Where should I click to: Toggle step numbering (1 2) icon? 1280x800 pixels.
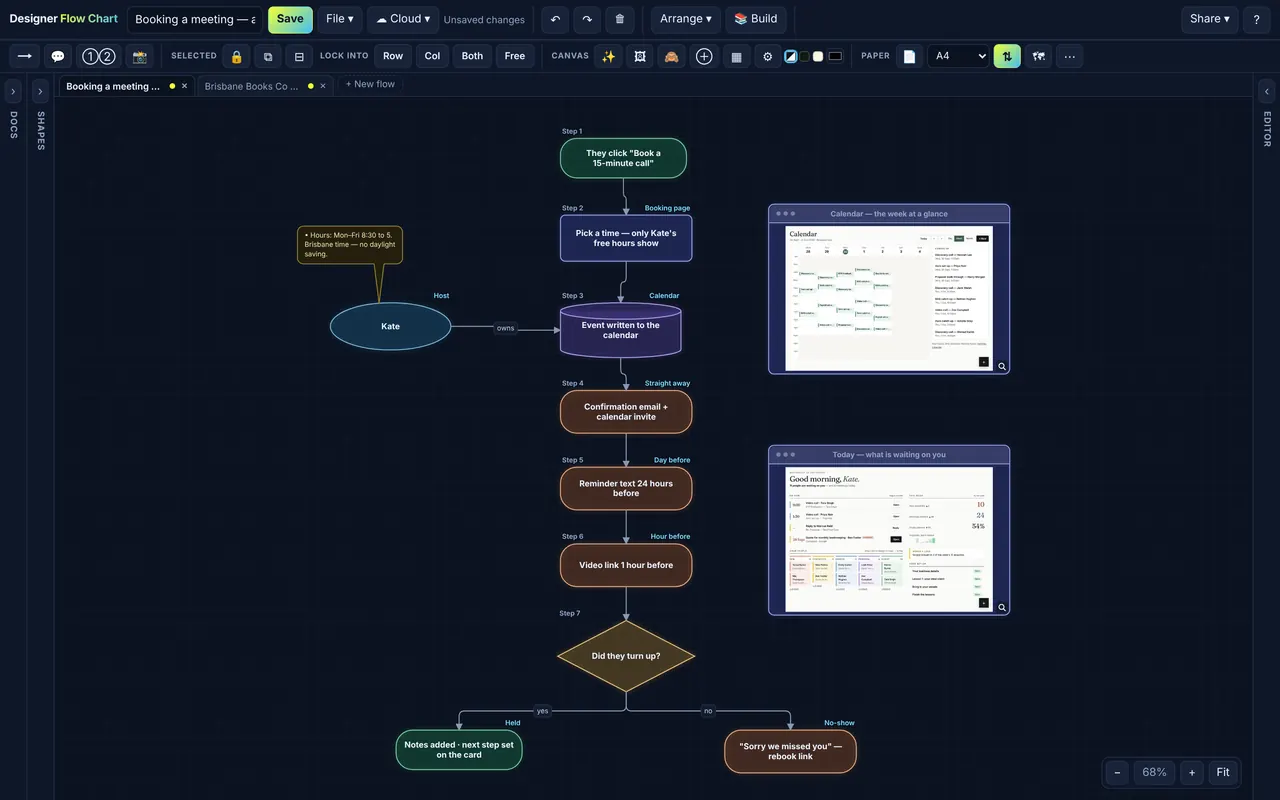point(98,56)
